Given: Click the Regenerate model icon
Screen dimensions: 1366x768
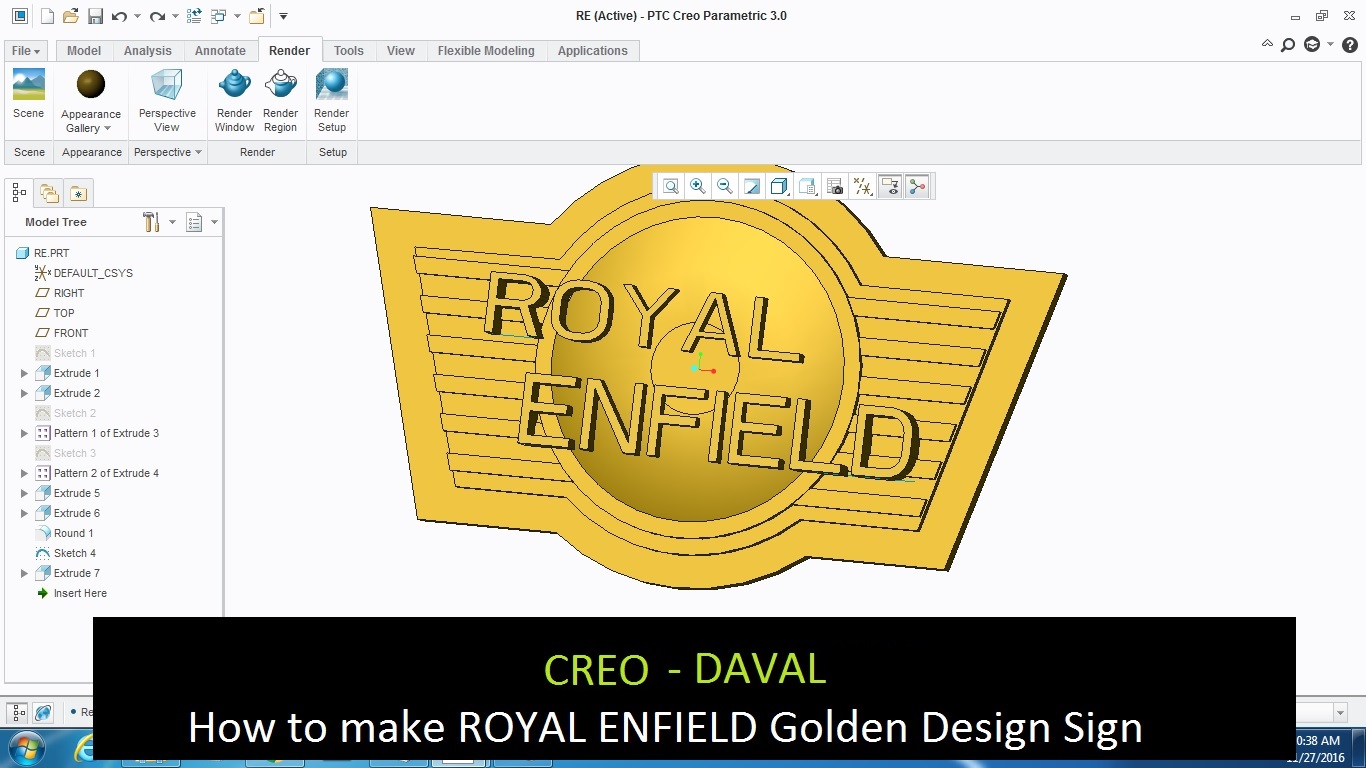Looking at the screenshot, I should 194,16.
